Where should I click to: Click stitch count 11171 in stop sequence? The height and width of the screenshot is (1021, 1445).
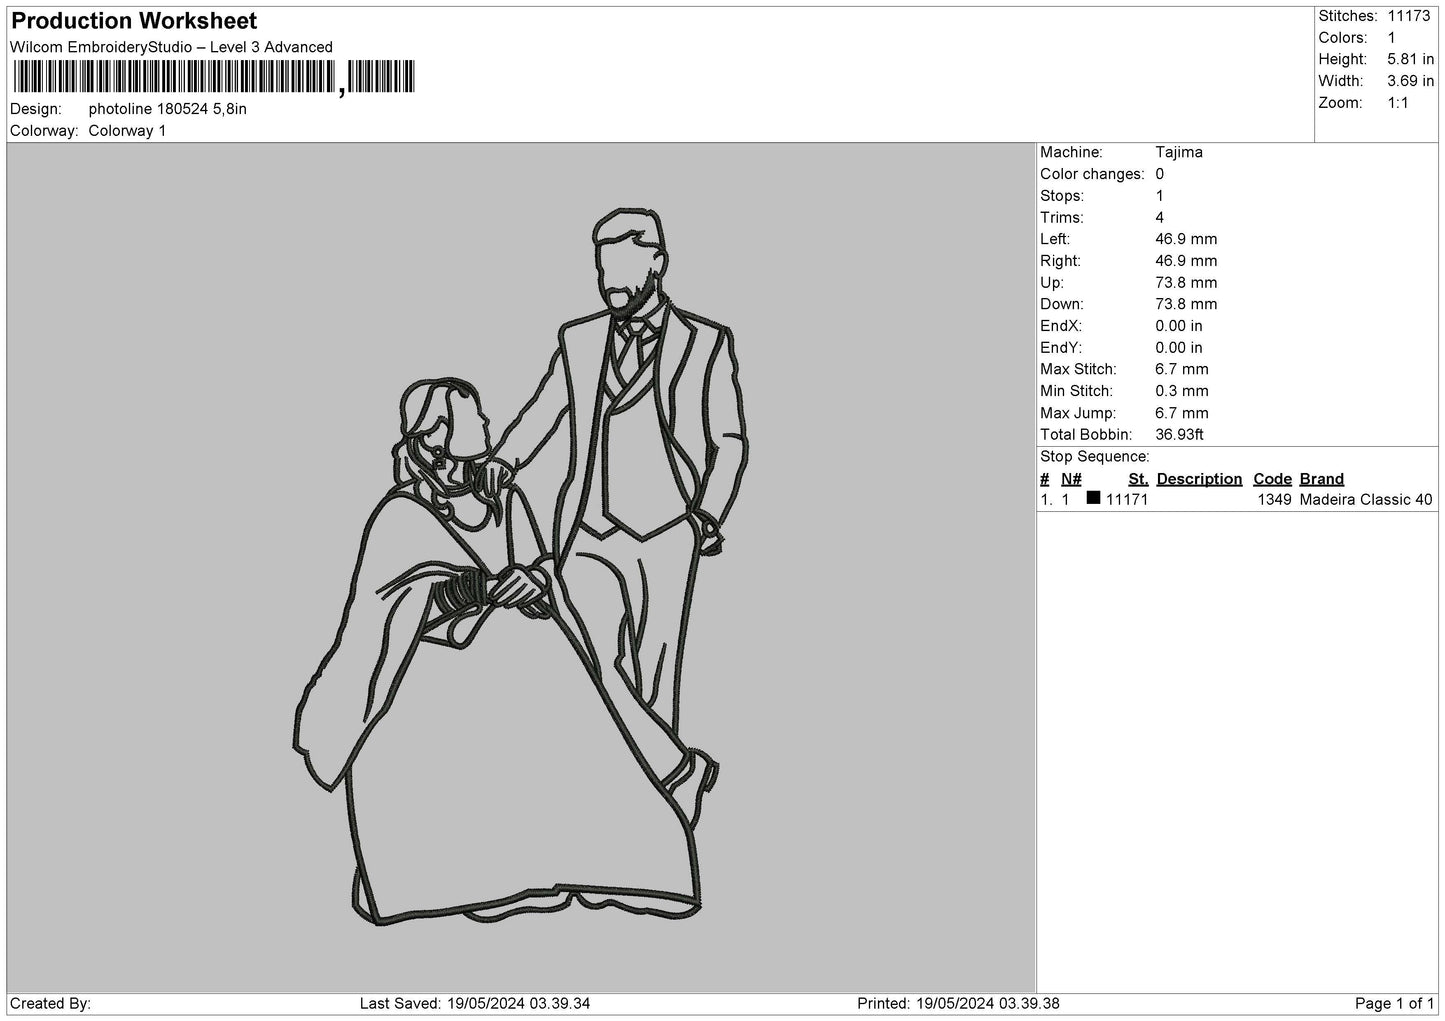[x=1127, y=500]
